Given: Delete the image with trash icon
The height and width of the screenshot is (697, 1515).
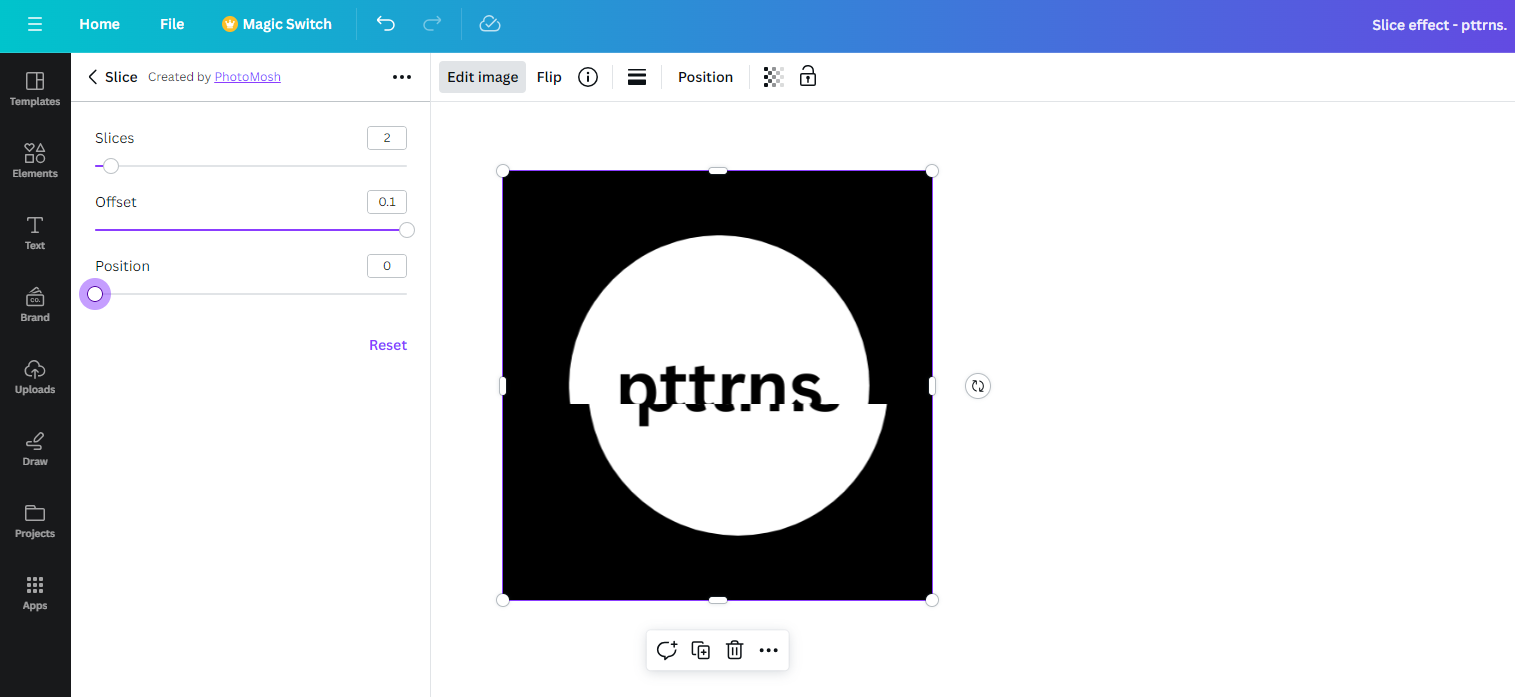Looking at the screenshot, I should 734,650.
